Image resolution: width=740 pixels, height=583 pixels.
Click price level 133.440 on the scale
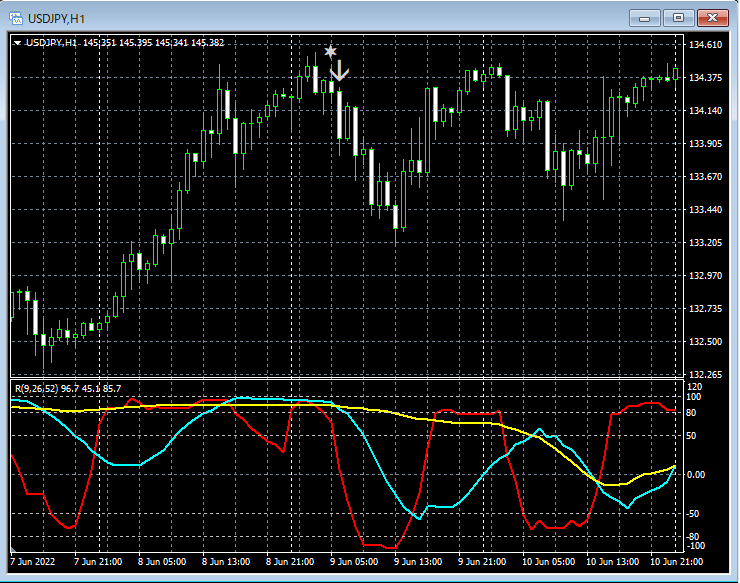tap(706, 210)
